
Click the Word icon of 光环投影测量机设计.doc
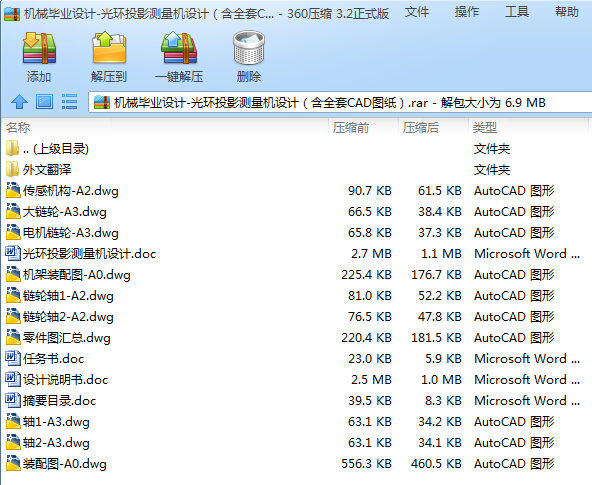pyautogui.click(x=13, y=253)
